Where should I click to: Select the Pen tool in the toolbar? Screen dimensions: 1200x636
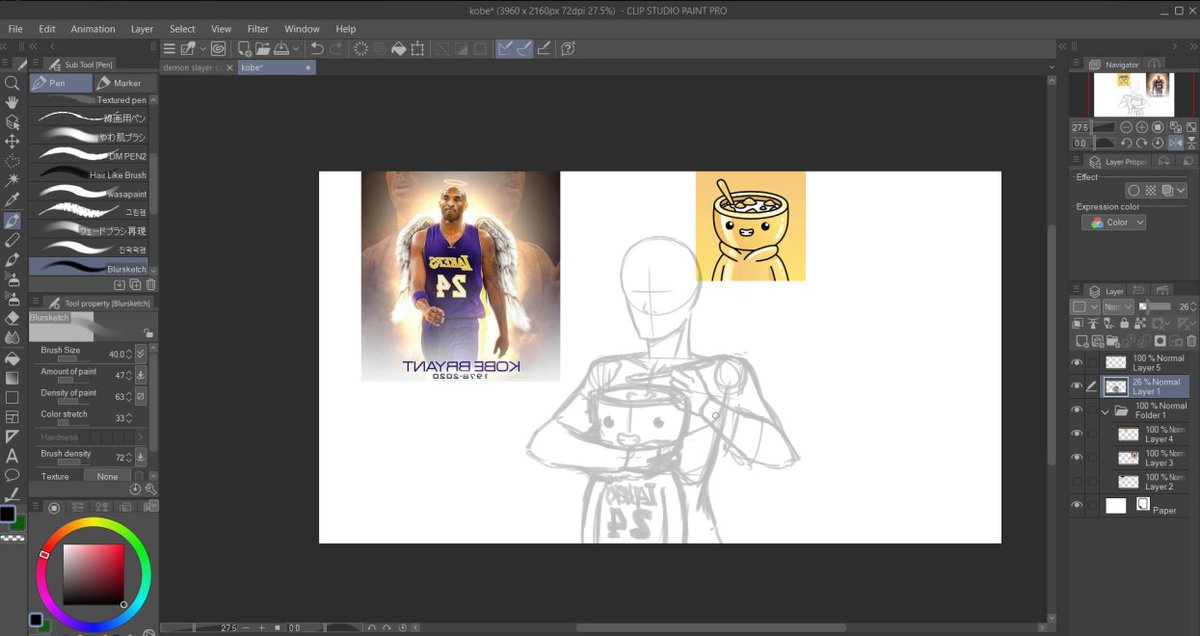[x=12, y=220]
